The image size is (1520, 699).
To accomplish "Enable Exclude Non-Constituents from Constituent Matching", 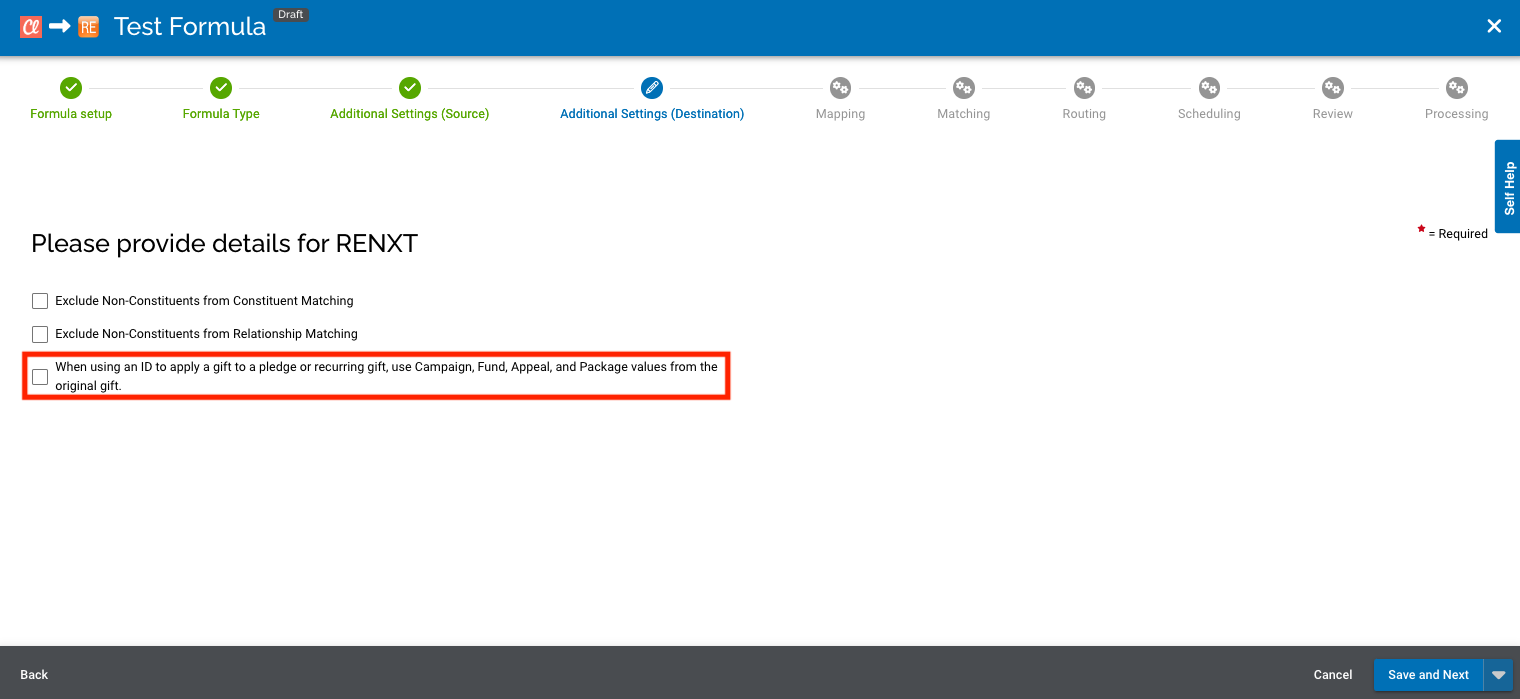I will (39, 300).
